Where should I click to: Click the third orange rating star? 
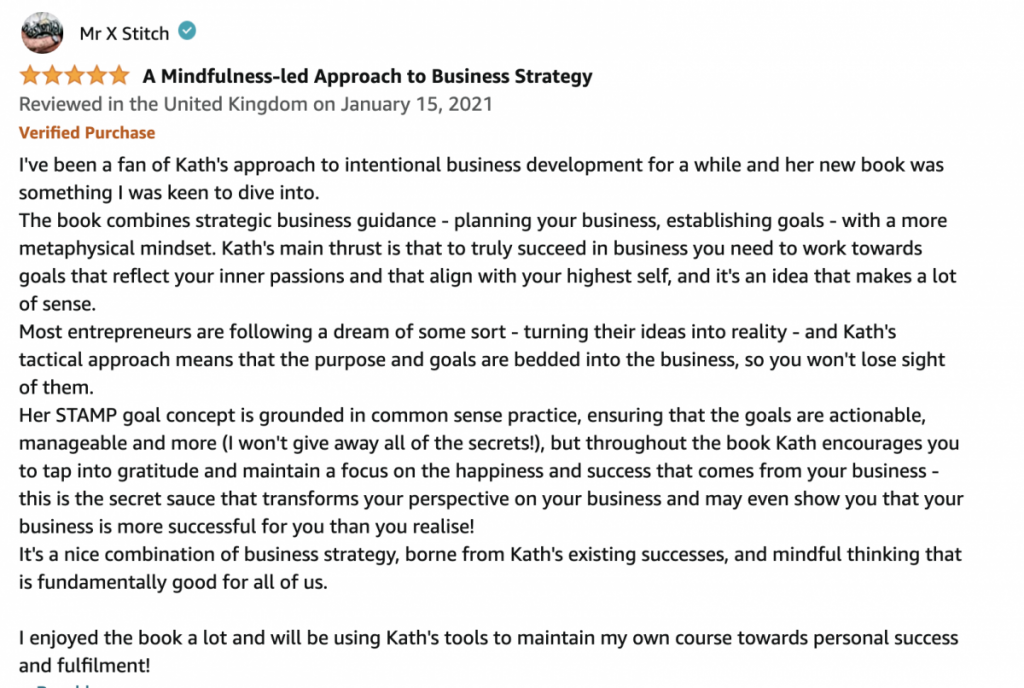click(x=74, y=76)
